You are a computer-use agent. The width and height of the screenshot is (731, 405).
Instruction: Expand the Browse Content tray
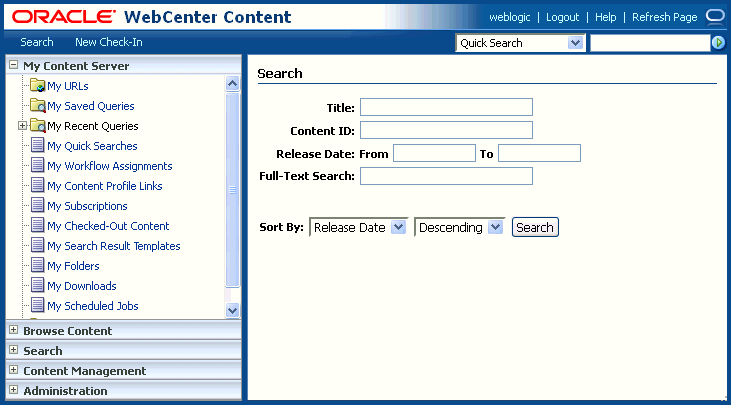click(x=13, y=330)
